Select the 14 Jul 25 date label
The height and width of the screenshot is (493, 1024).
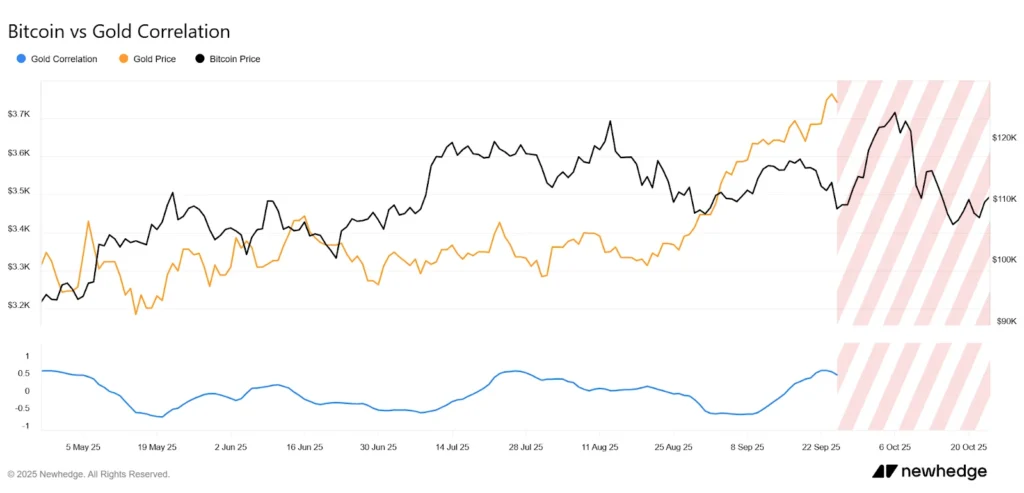pos(452,447)
